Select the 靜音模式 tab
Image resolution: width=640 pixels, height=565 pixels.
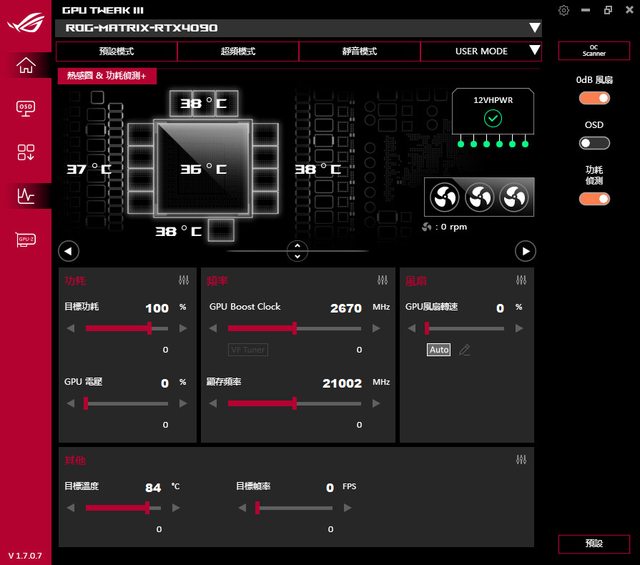pos(360,51)
